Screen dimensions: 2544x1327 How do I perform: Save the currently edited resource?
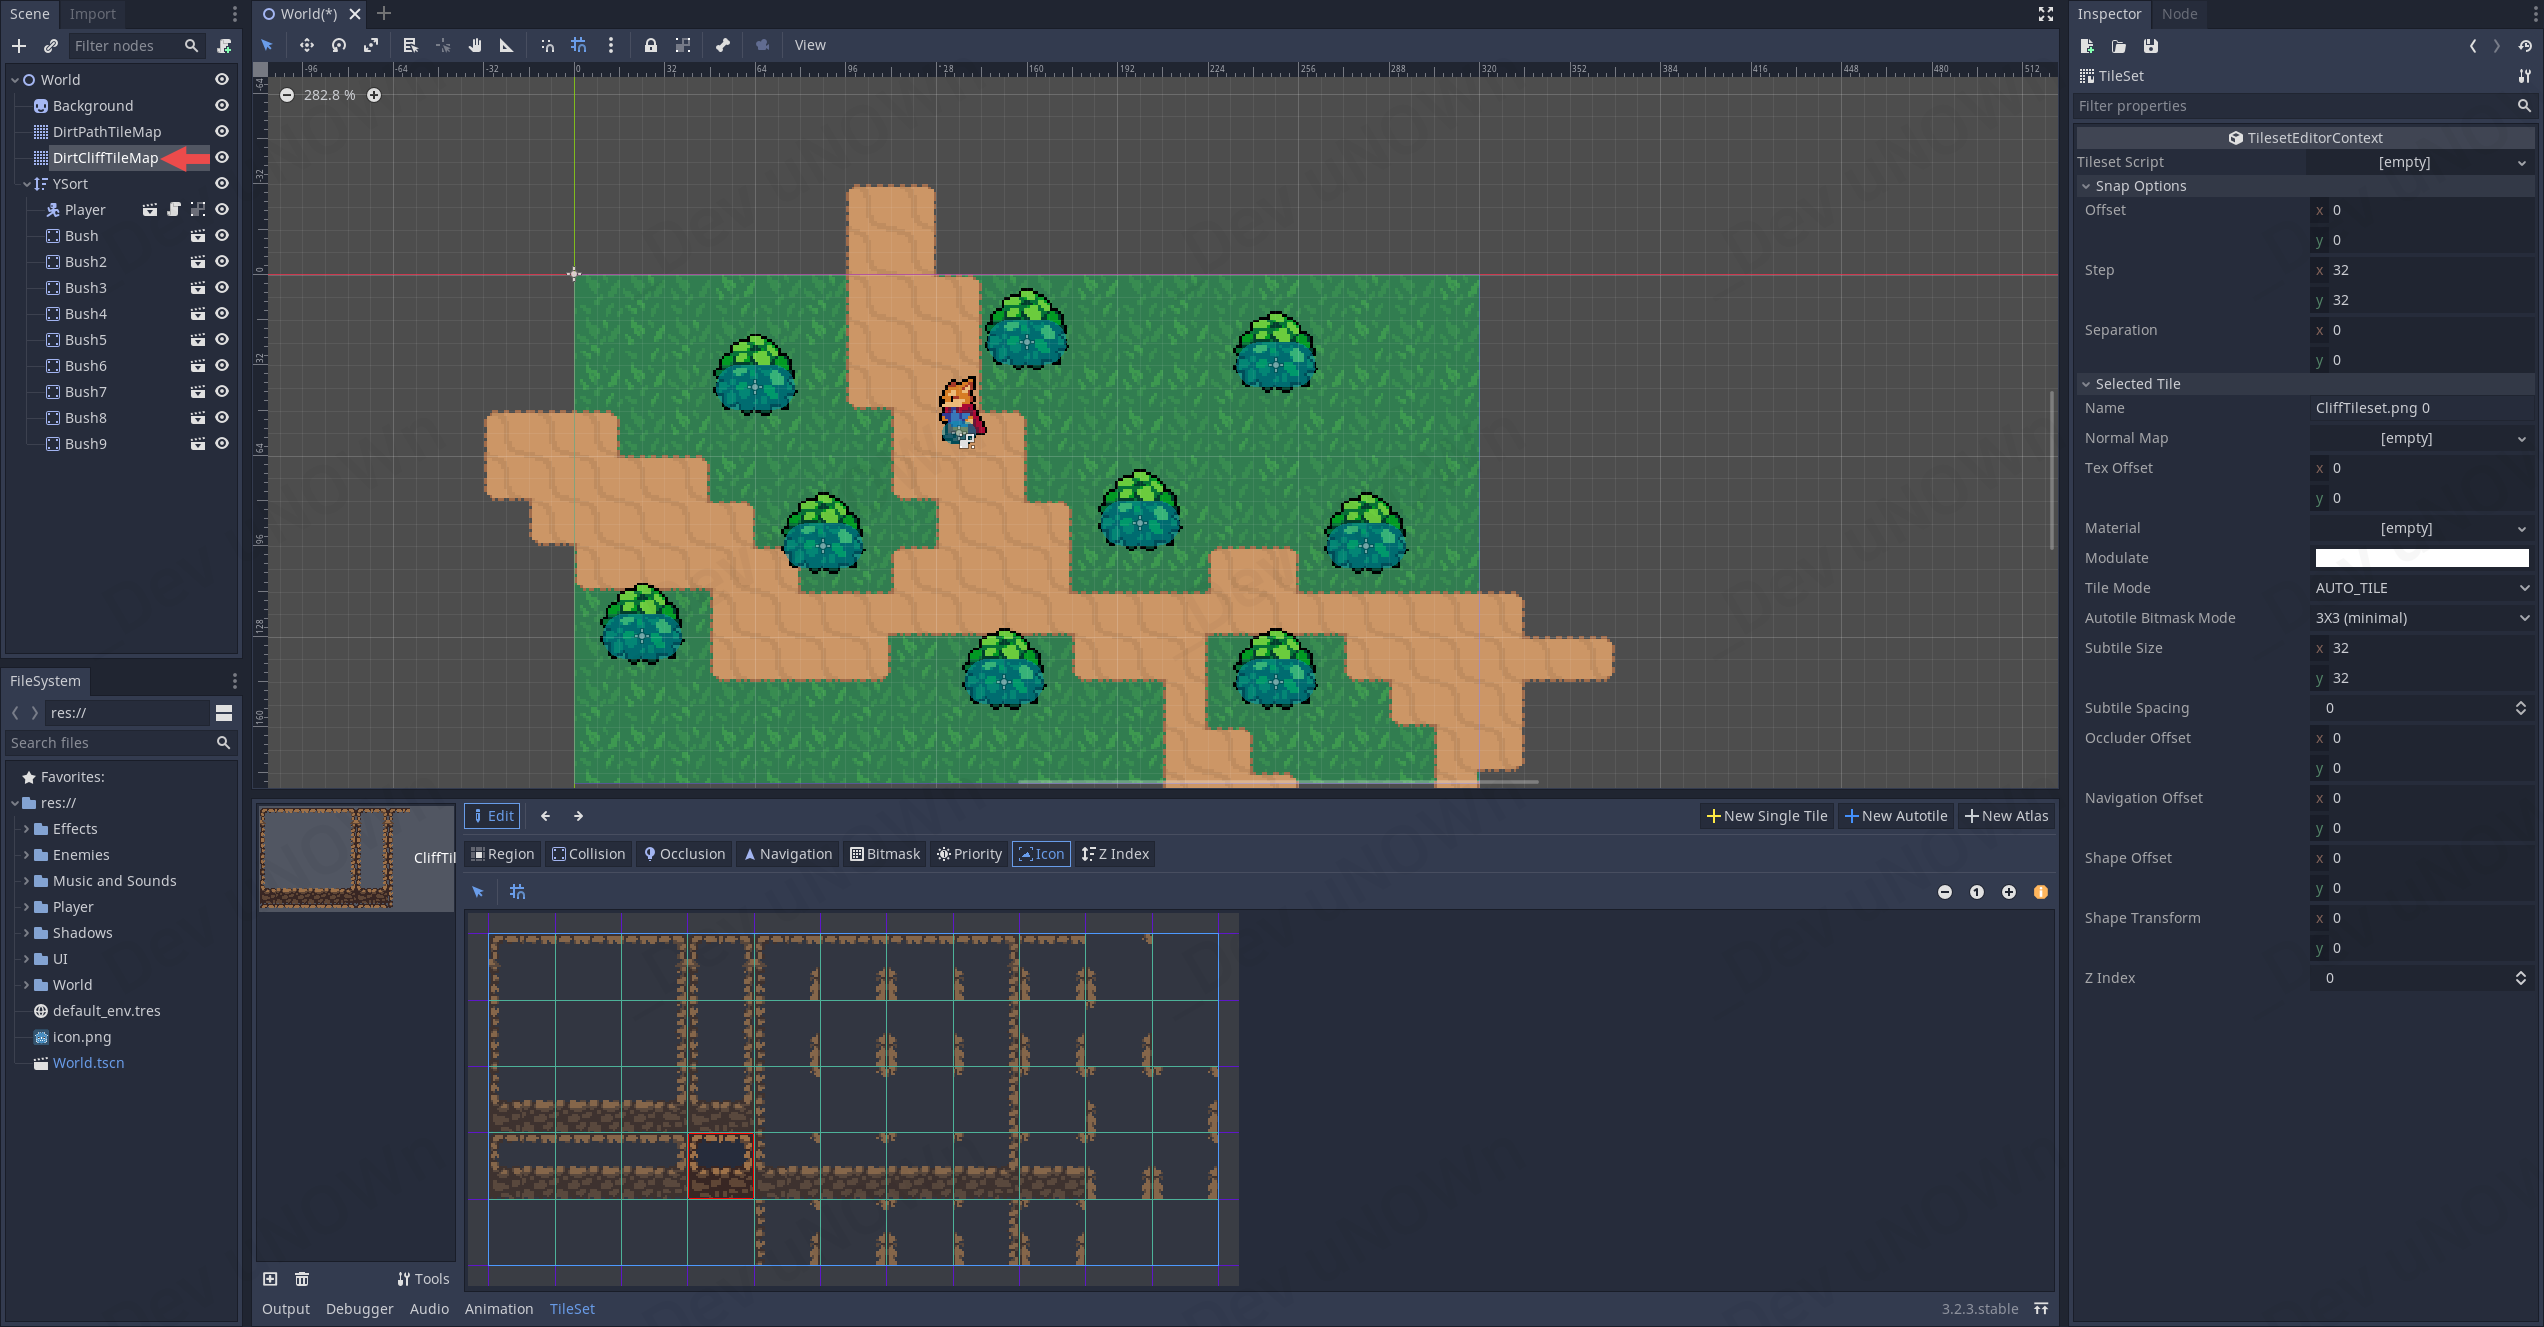2151,46
